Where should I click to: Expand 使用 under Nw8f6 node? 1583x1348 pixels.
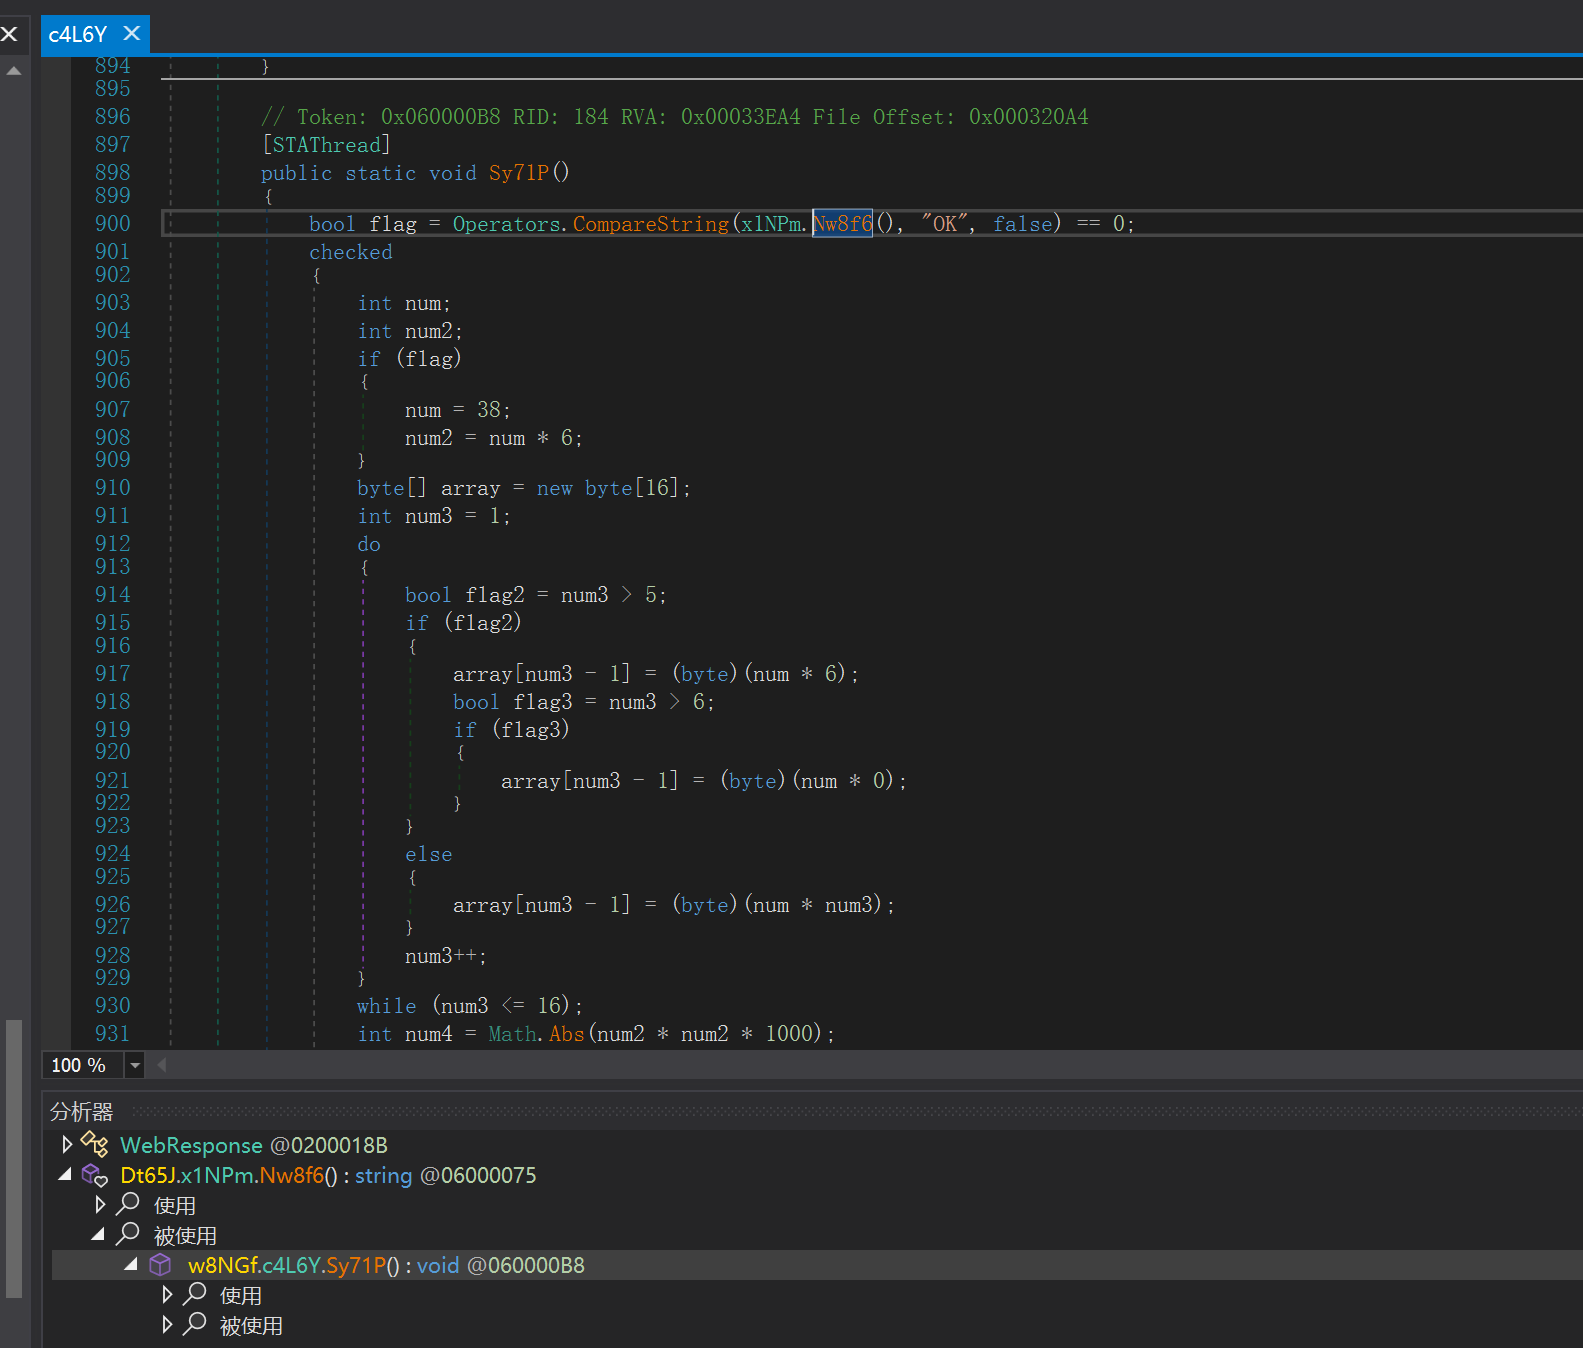tap(100, 1204)
